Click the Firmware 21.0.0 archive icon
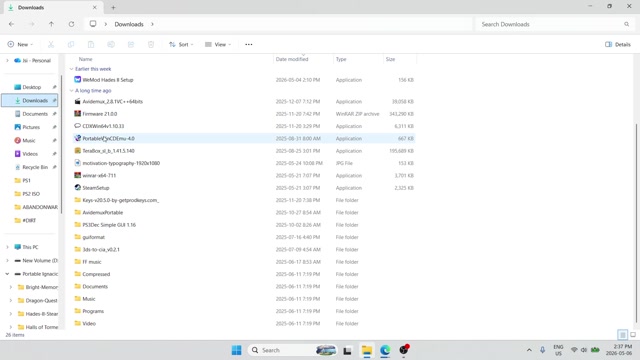640x360 pixels. [x=78, y=113]
